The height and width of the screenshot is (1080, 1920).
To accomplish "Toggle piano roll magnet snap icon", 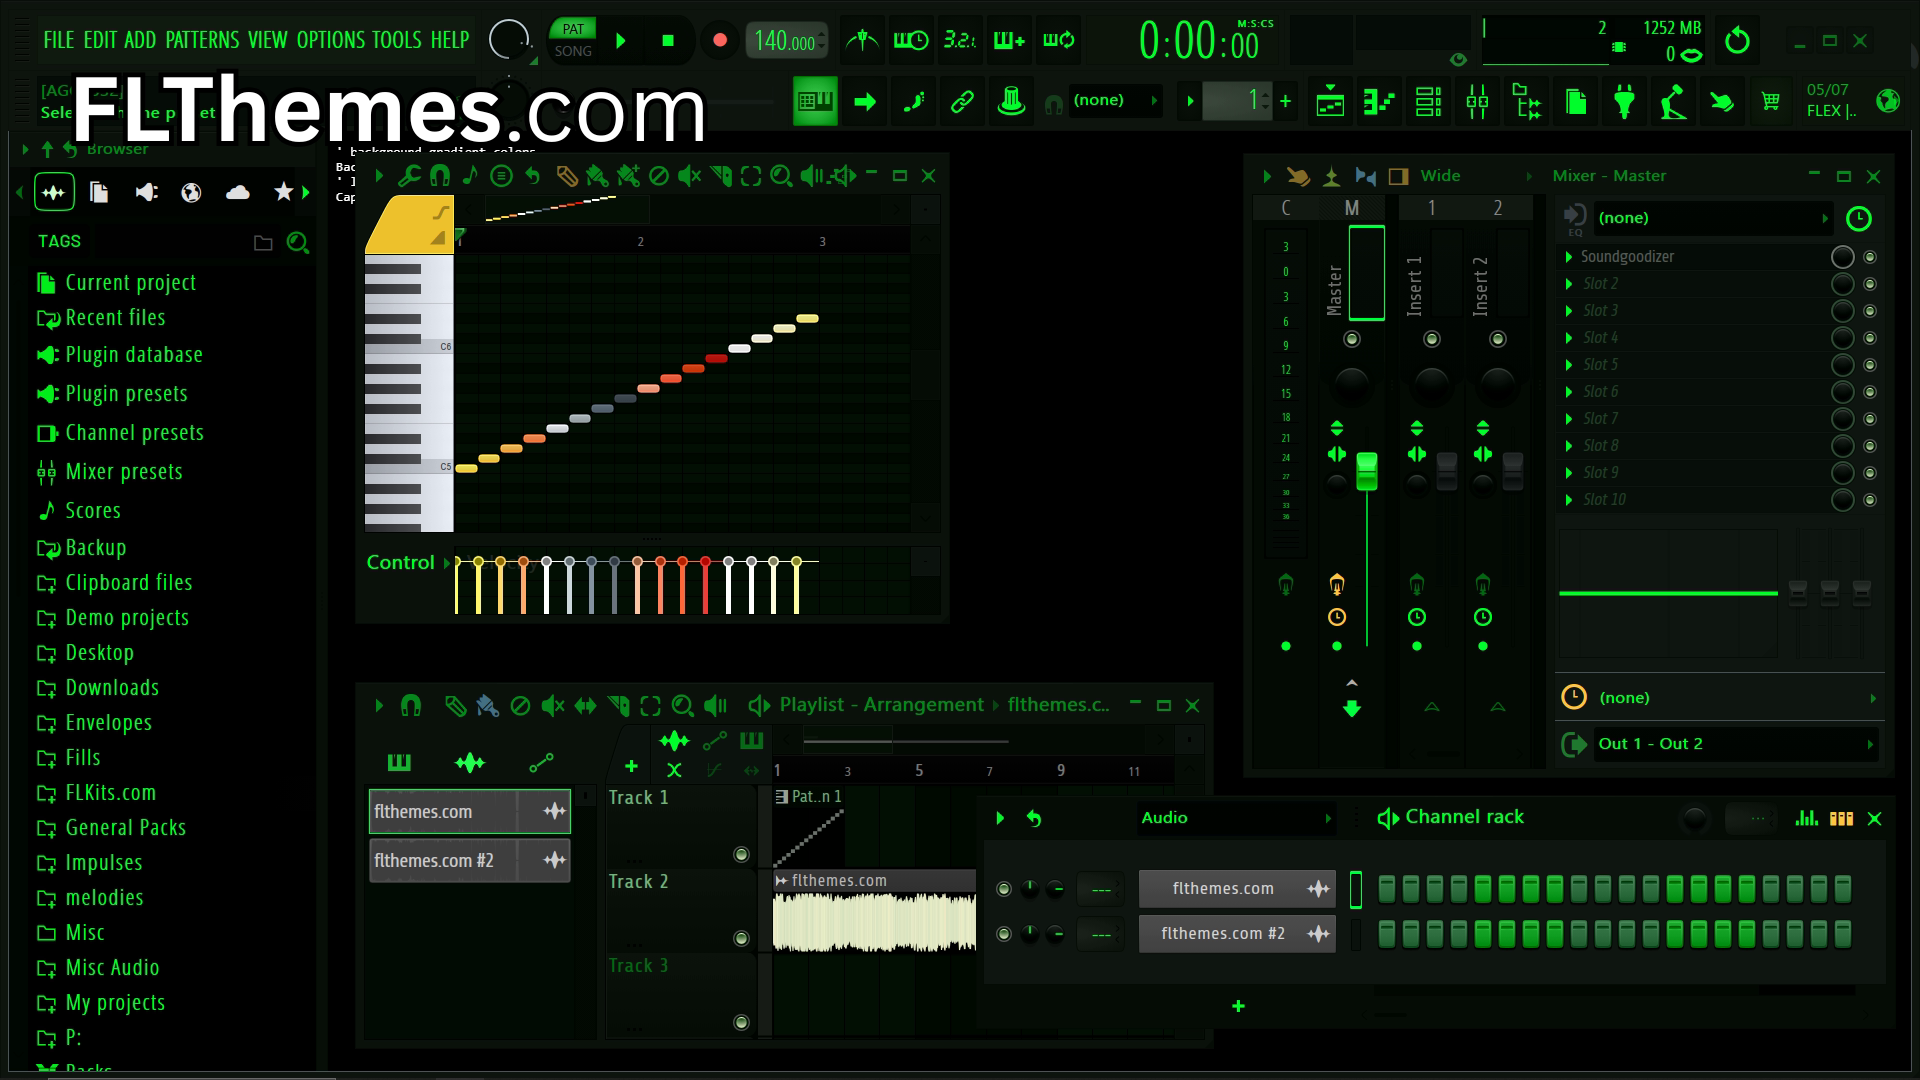I will [x=439, y=177].
